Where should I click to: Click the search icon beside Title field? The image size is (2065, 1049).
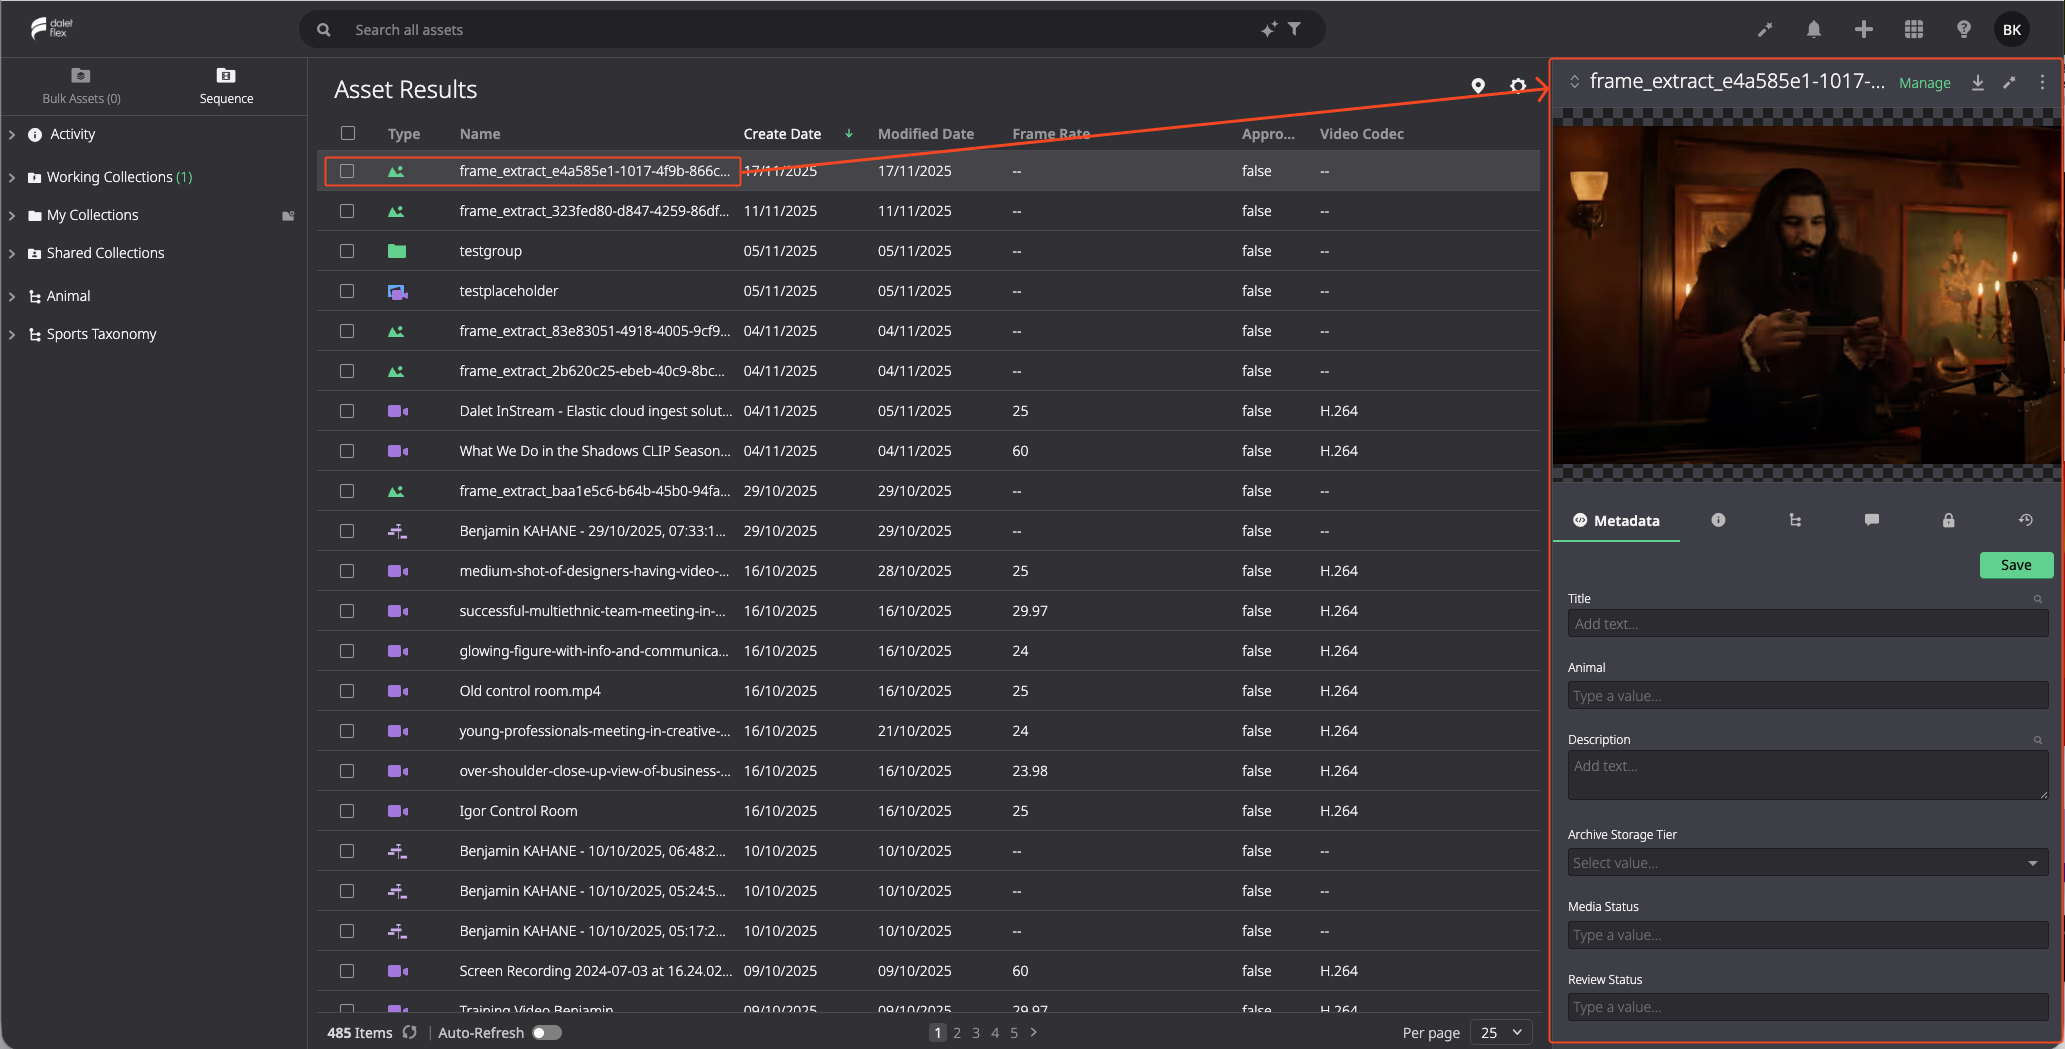2038,599
